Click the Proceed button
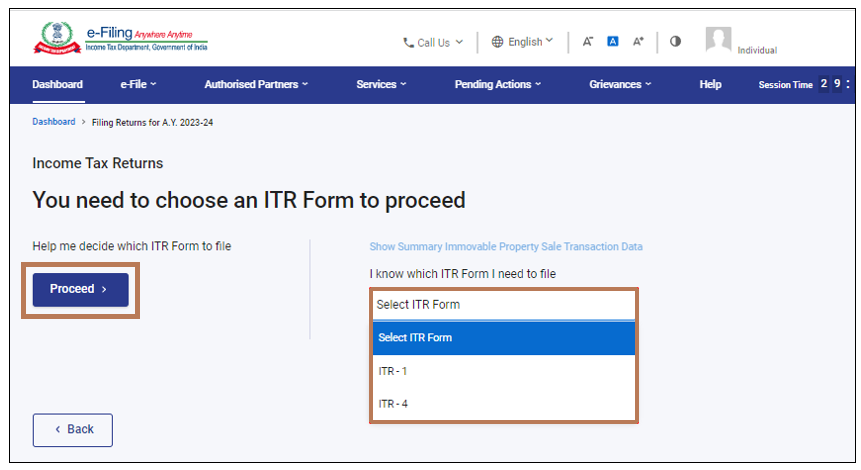861x470 pixels. 80,290
